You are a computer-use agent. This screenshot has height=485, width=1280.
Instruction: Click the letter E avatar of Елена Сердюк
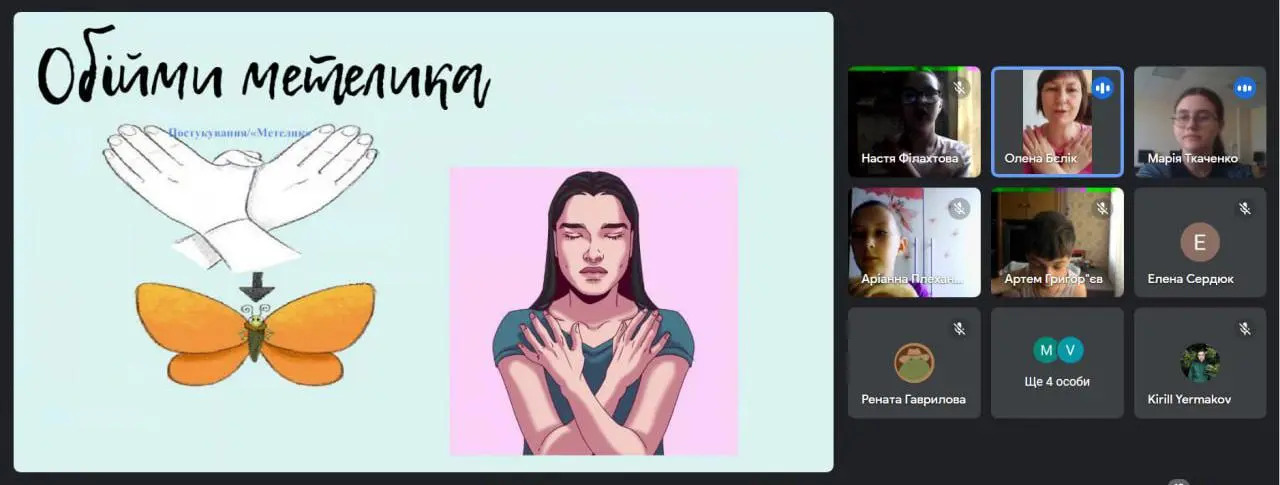click(x=1200, y=242)
